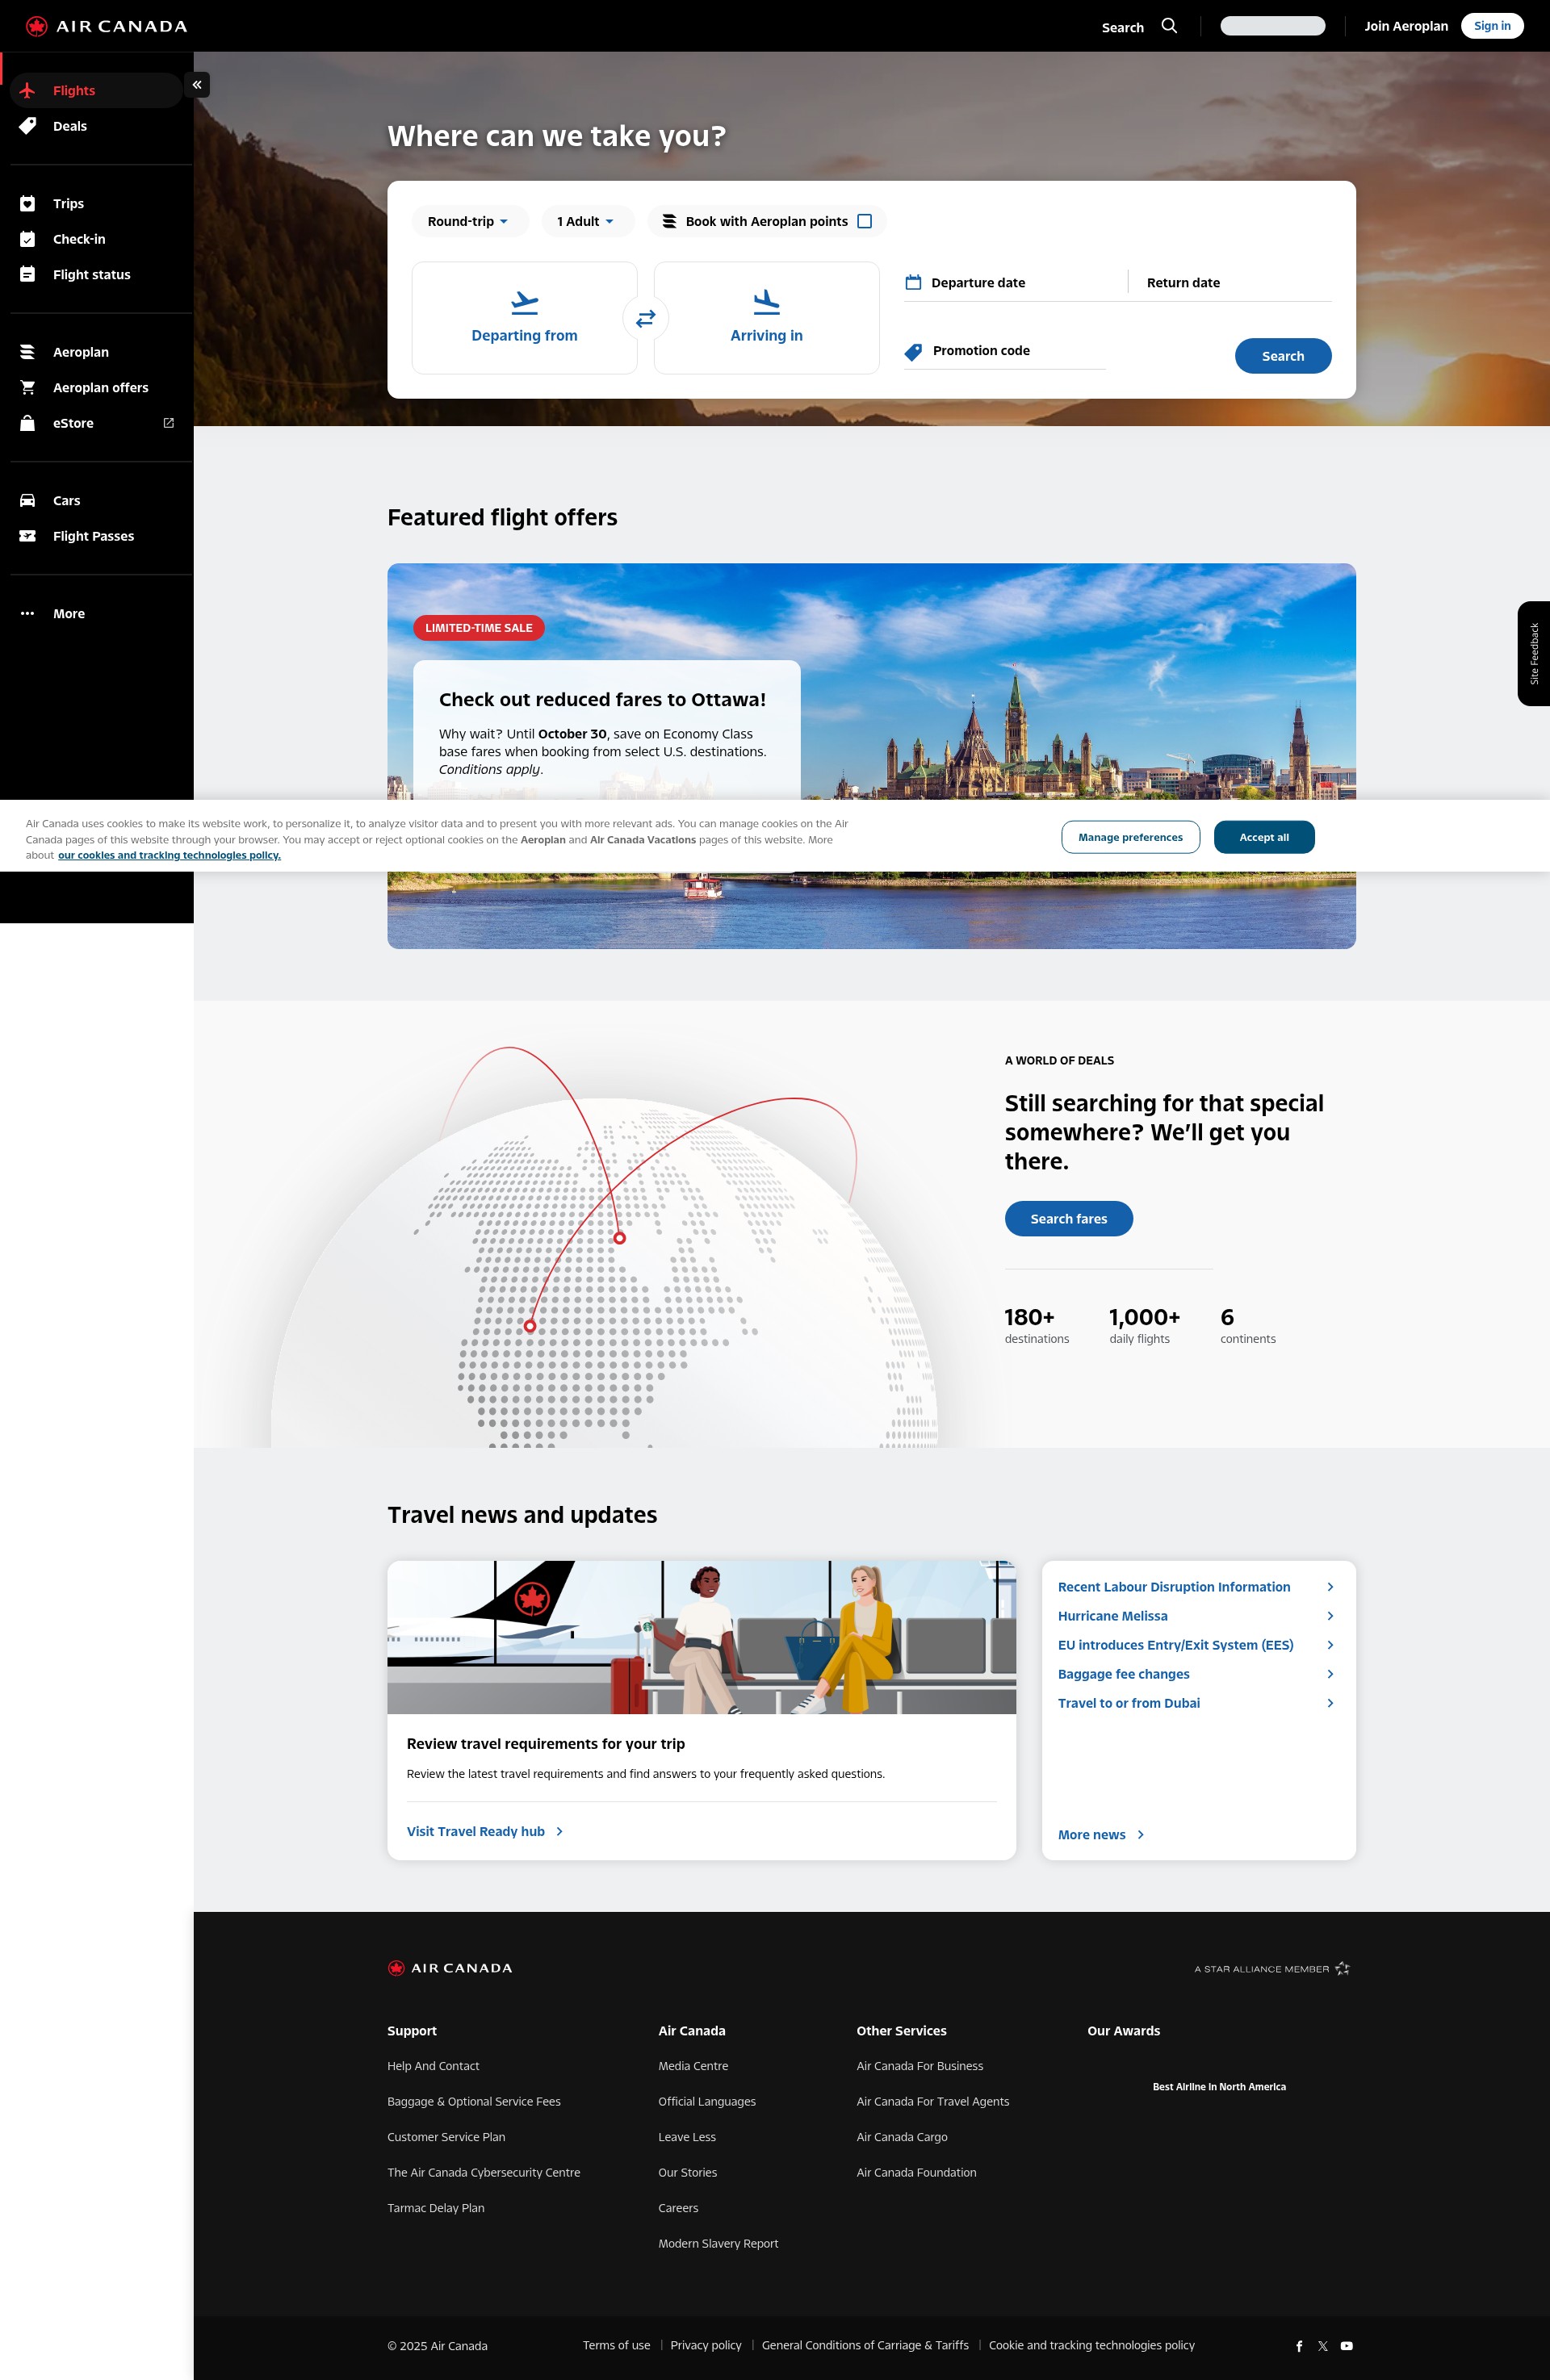Click the Search fares button
Screen dimensions: 1550x2380
tap(1069, 1219)
